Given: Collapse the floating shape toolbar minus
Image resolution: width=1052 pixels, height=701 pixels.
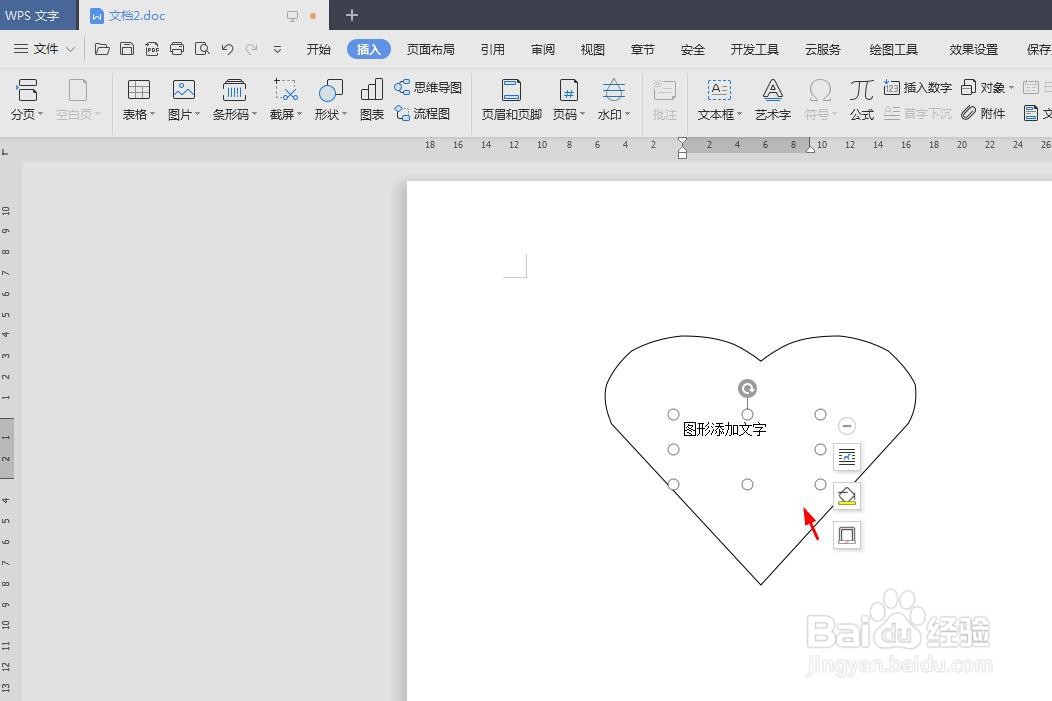Looking at the screenshot, I should 847,425.
